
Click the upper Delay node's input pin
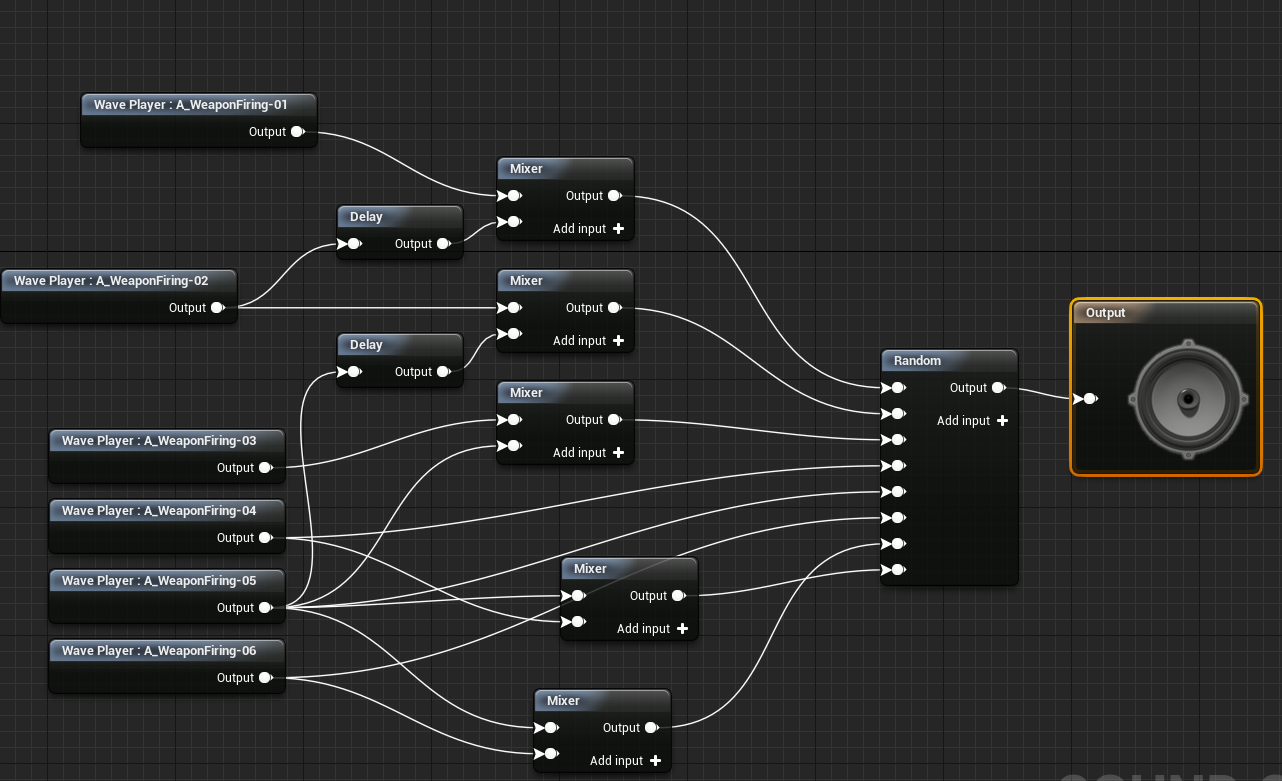351,244
